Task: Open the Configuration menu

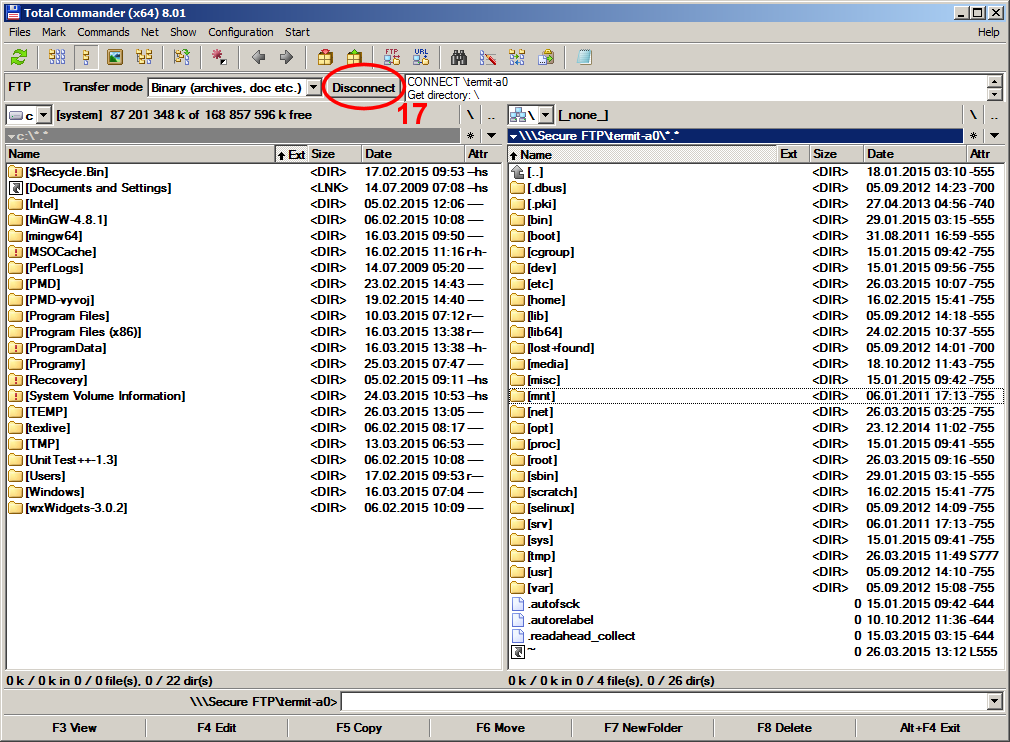Action: (240, 32)
